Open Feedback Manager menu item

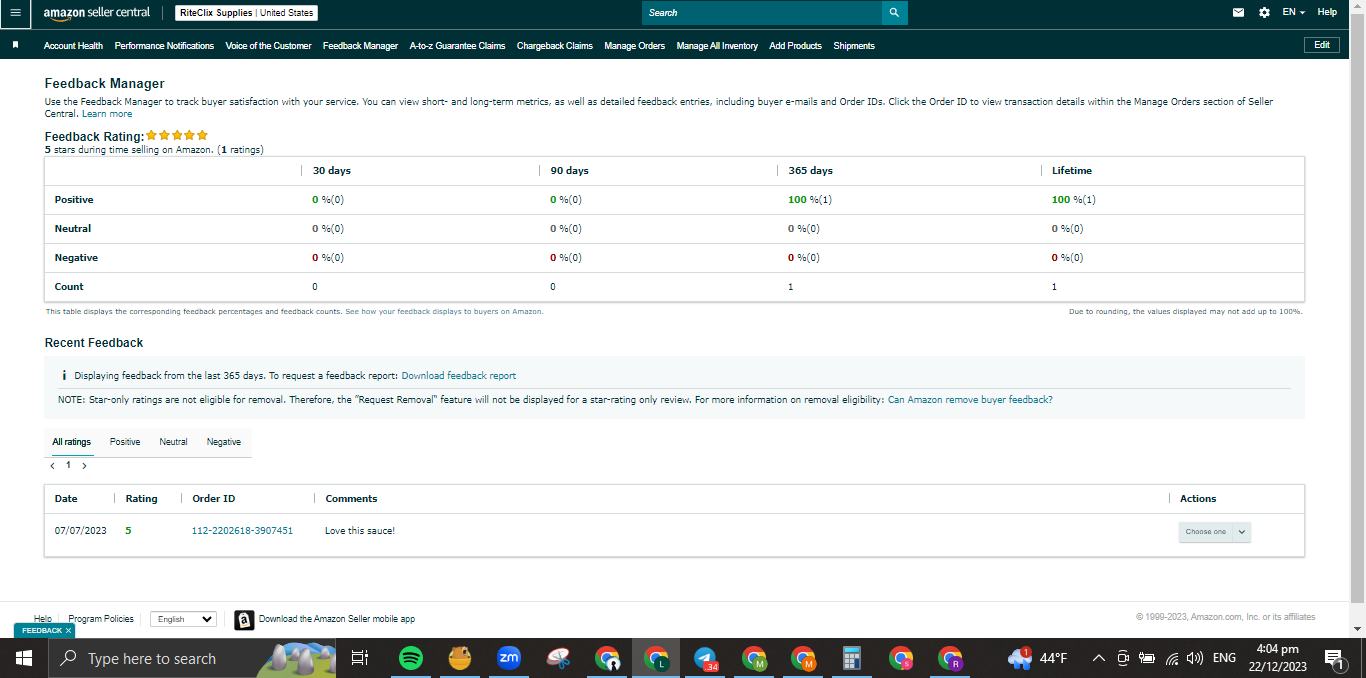click(360, 46)
